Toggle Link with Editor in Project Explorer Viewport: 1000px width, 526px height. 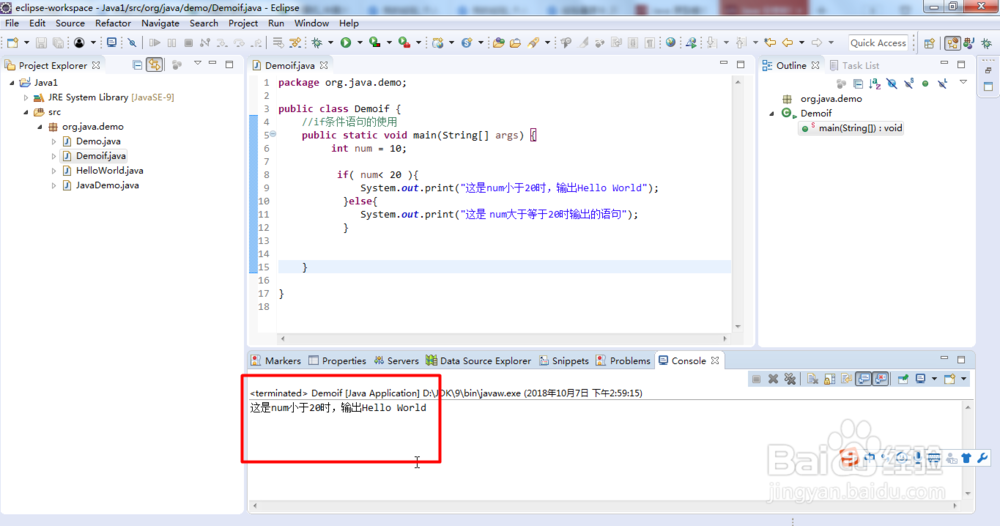click(x=154, y=65)
